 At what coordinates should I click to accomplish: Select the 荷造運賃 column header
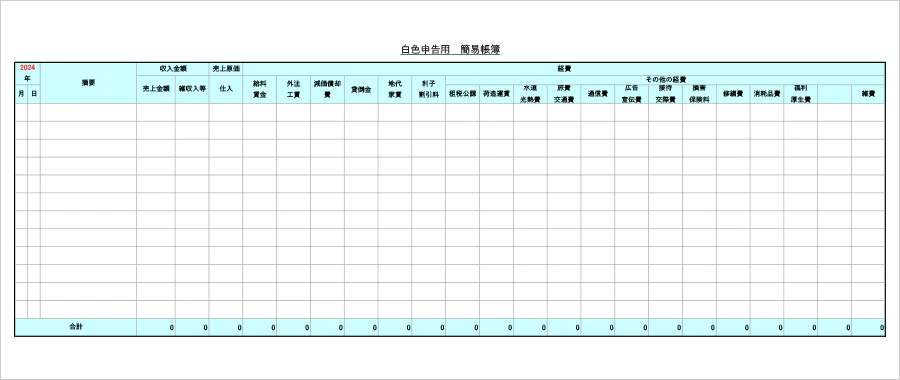tap(496, 94)
